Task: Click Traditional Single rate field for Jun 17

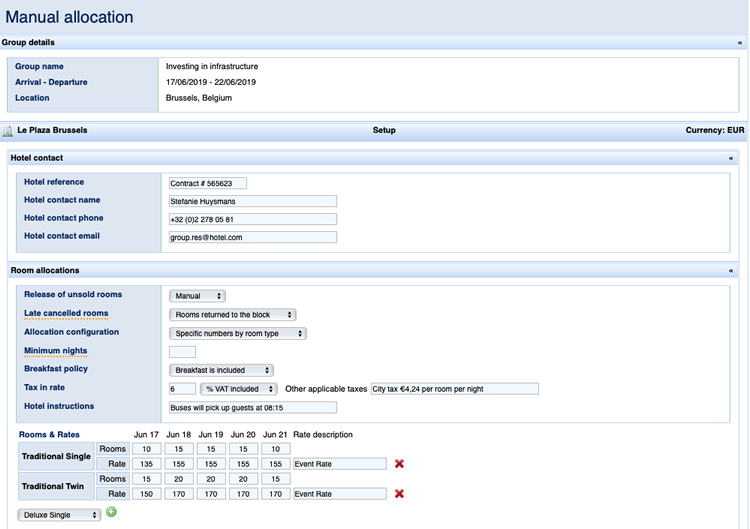Action: 146,464
